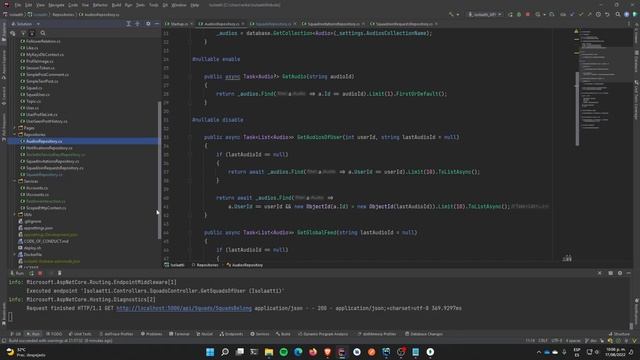Open Endpoints tool window
The height and width of the screenshot is (360, 640).
point(231,334)
